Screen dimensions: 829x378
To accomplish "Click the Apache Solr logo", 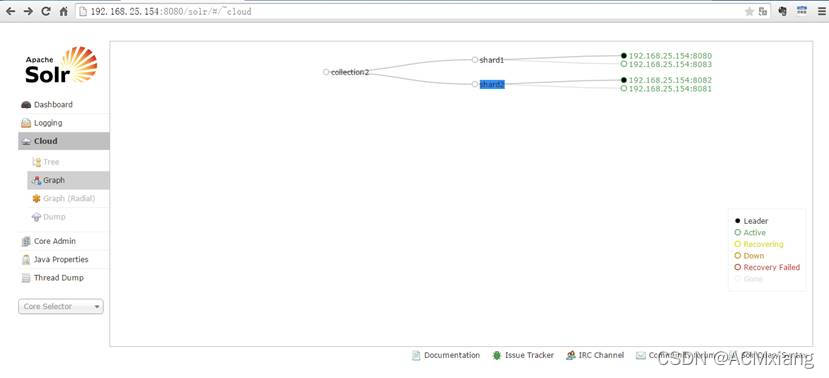I will tap(61, 65).
